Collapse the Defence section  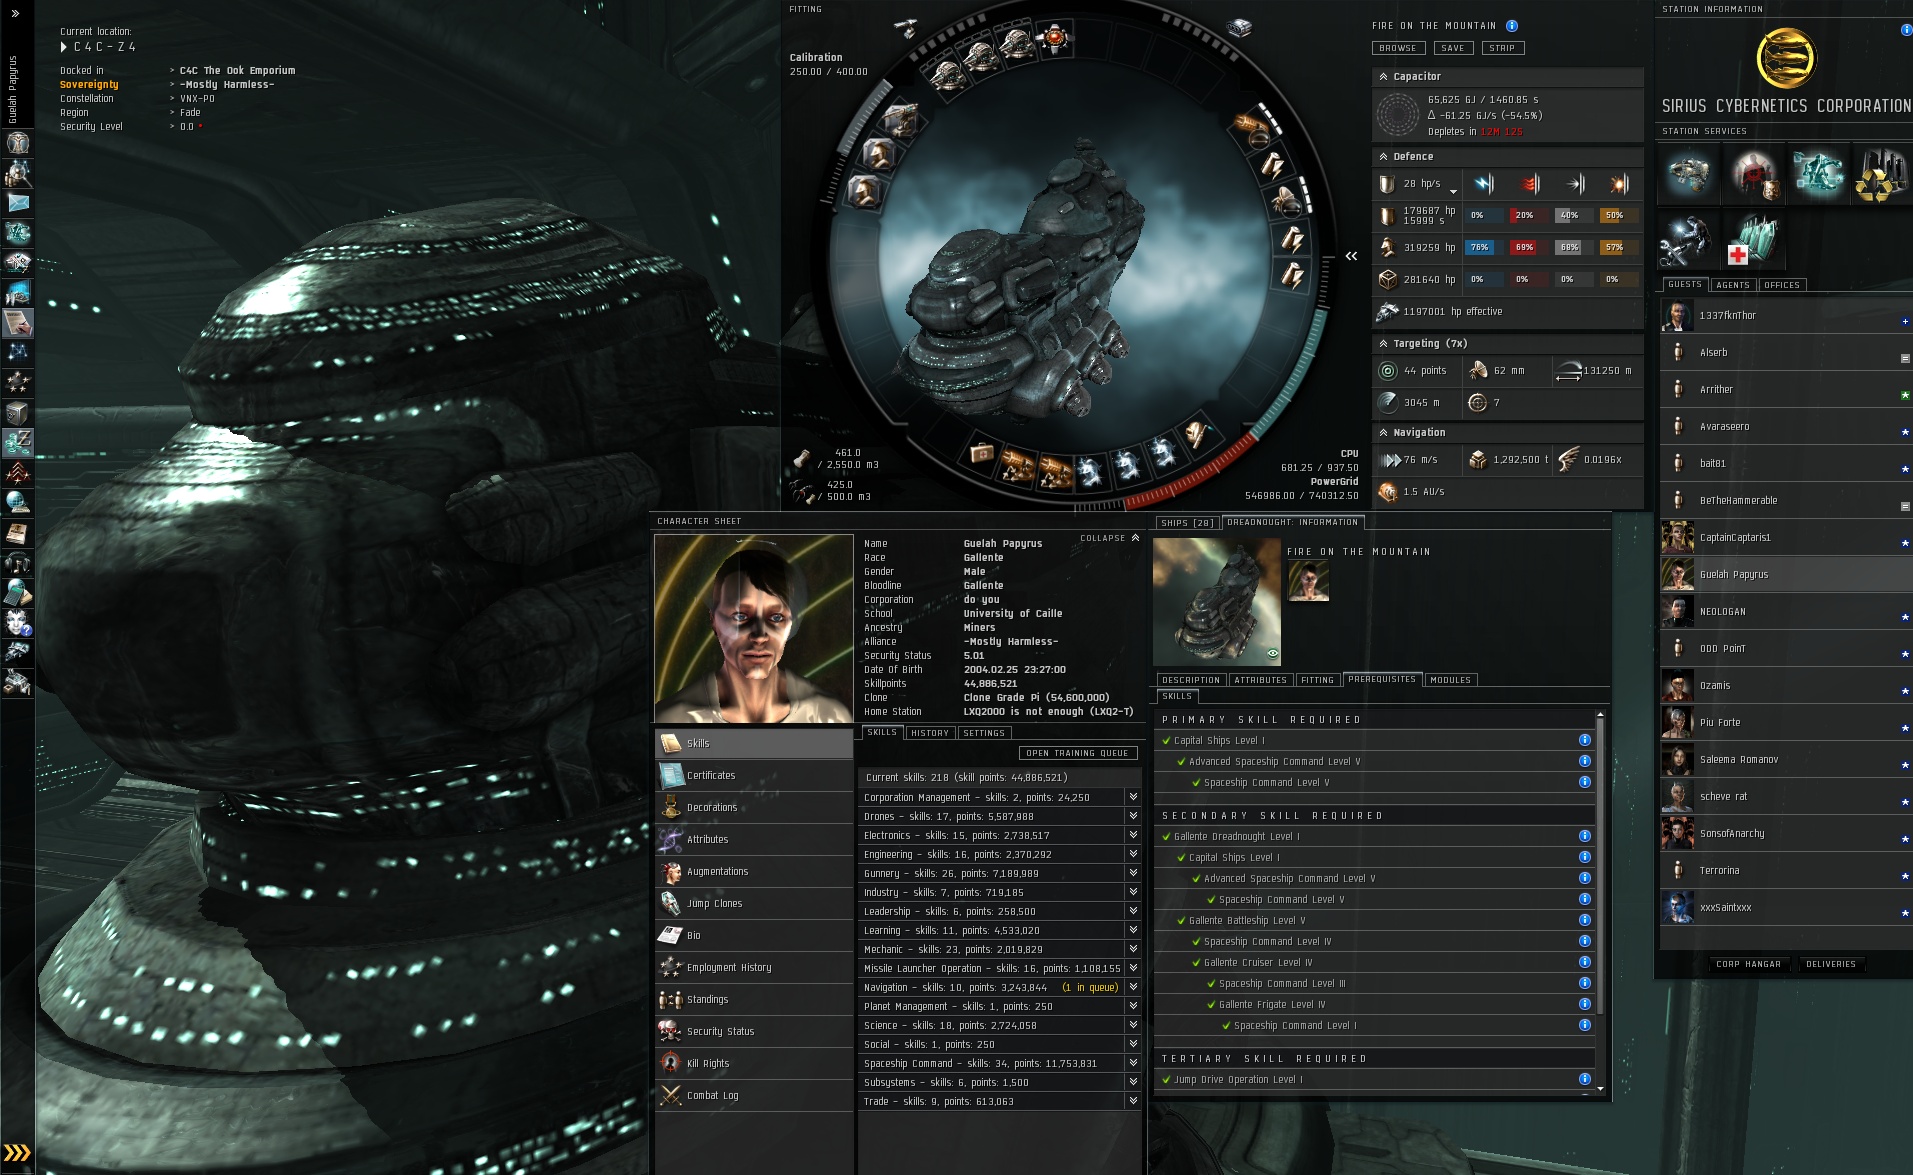(1383, 157)
